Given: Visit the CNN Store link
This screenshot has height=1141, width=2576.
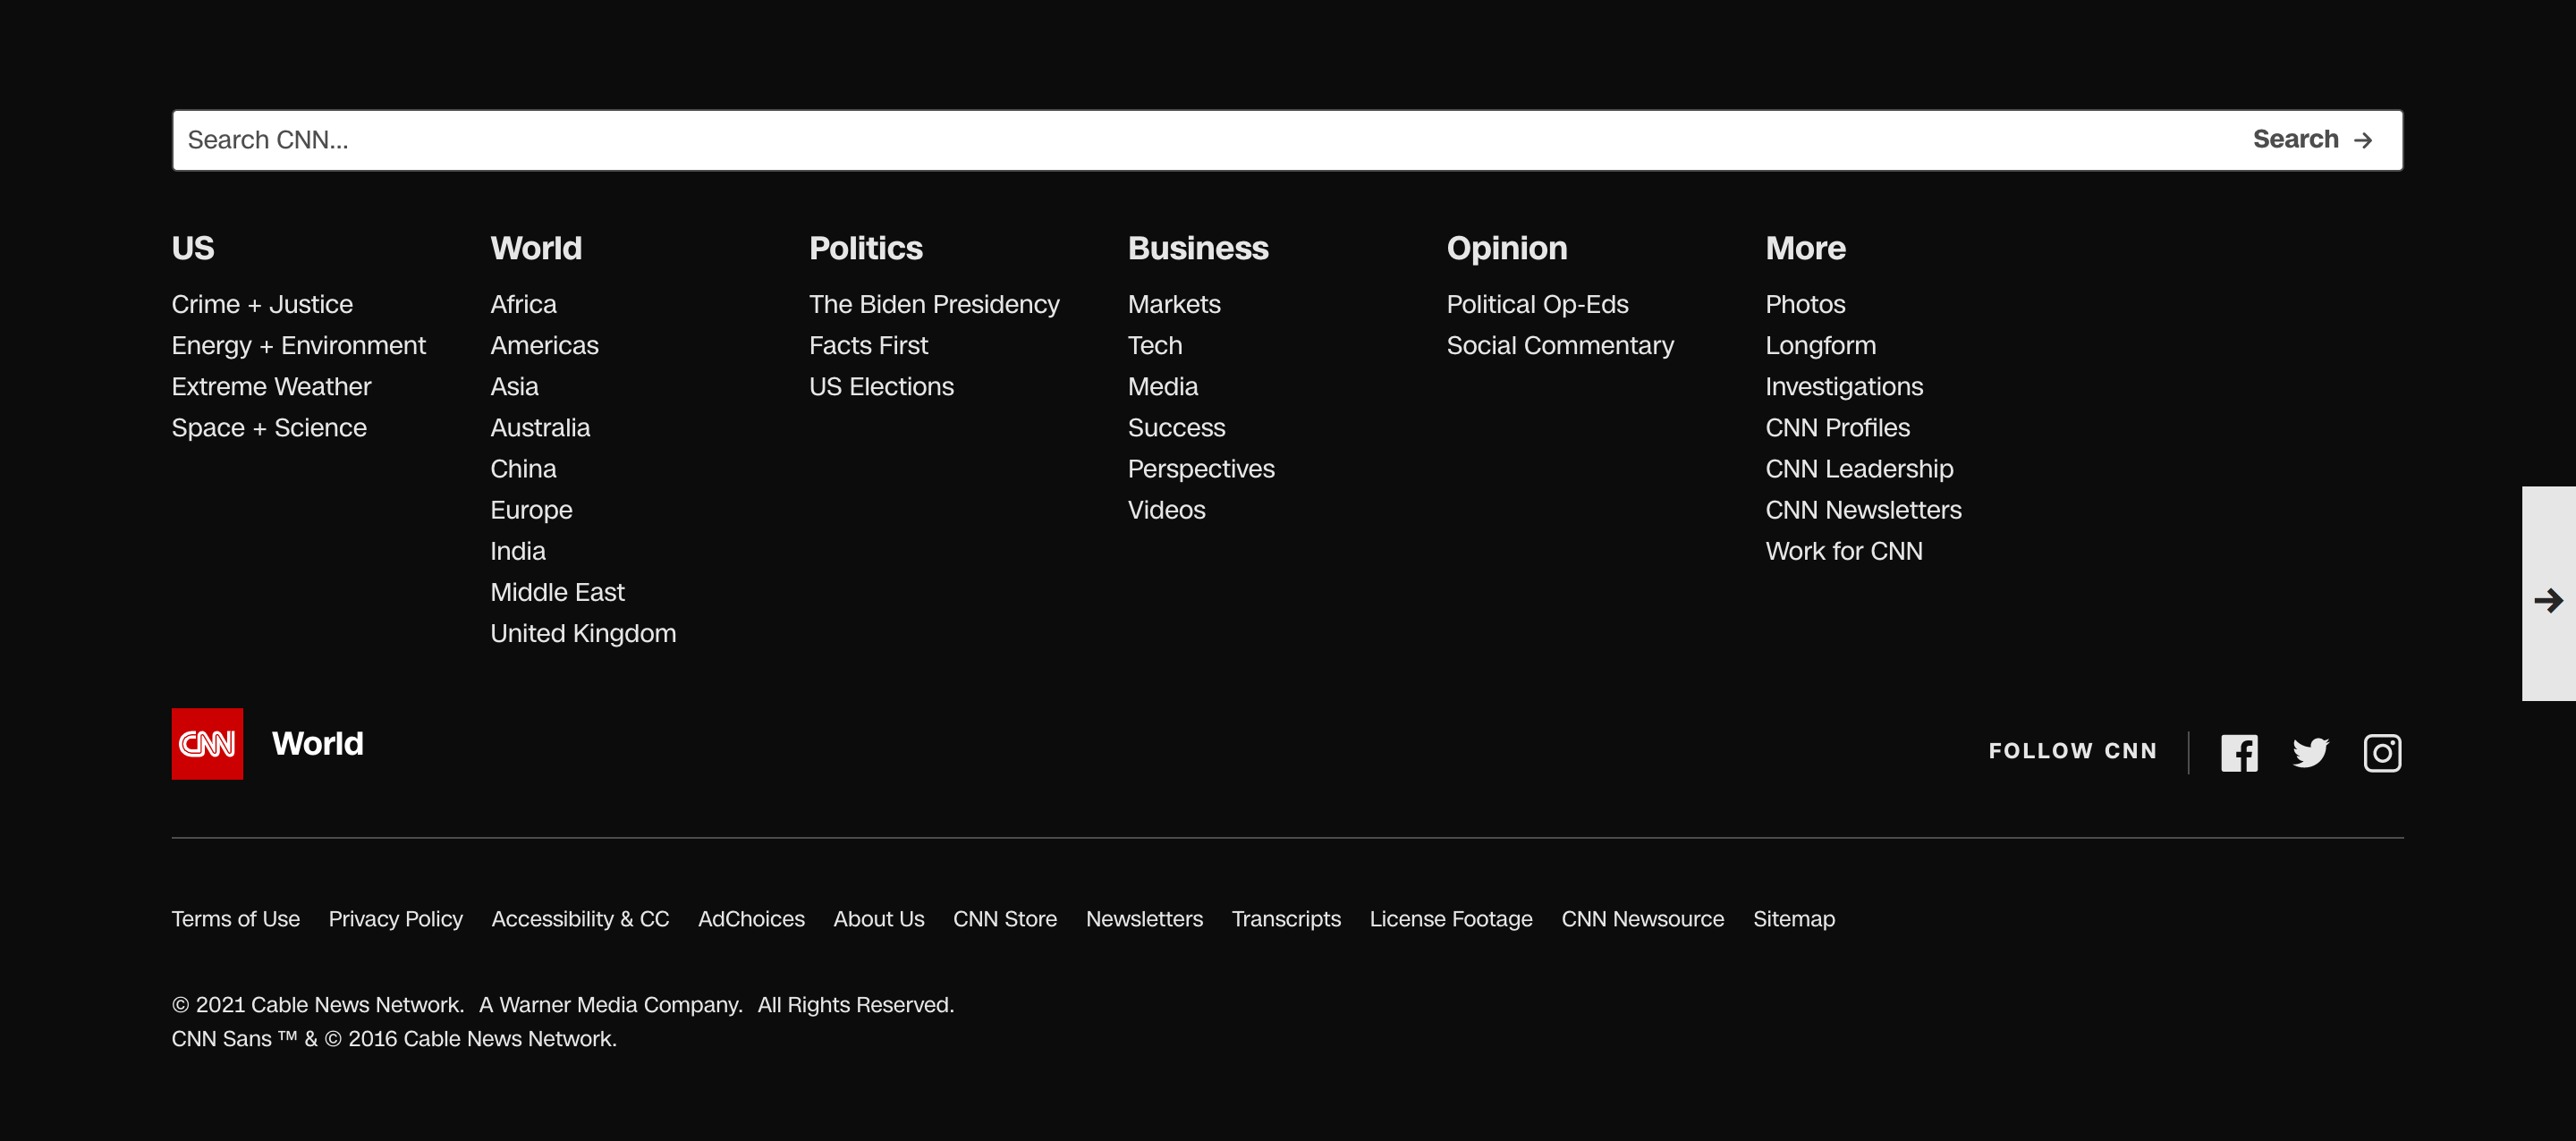Looking at the screenshot, I should (1004, 918).
